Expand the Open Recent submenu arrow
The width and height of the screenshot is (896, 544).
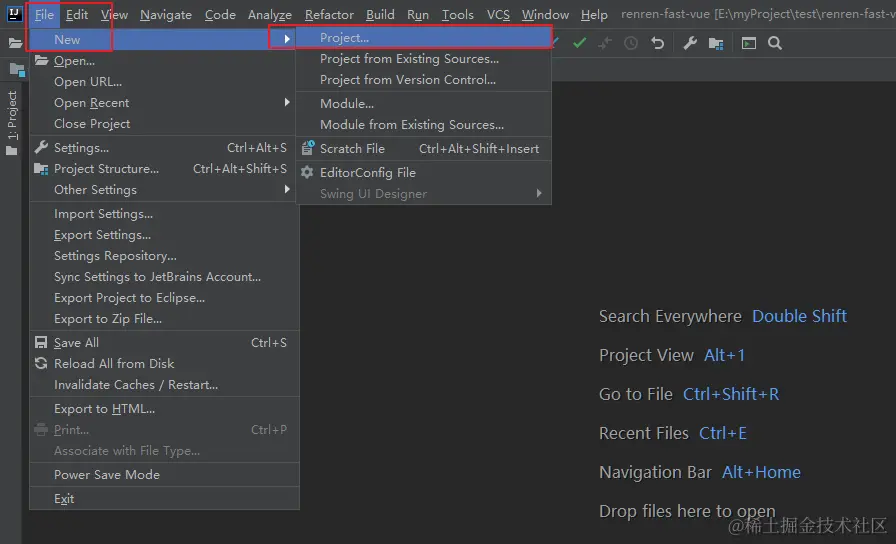(287, 102)
